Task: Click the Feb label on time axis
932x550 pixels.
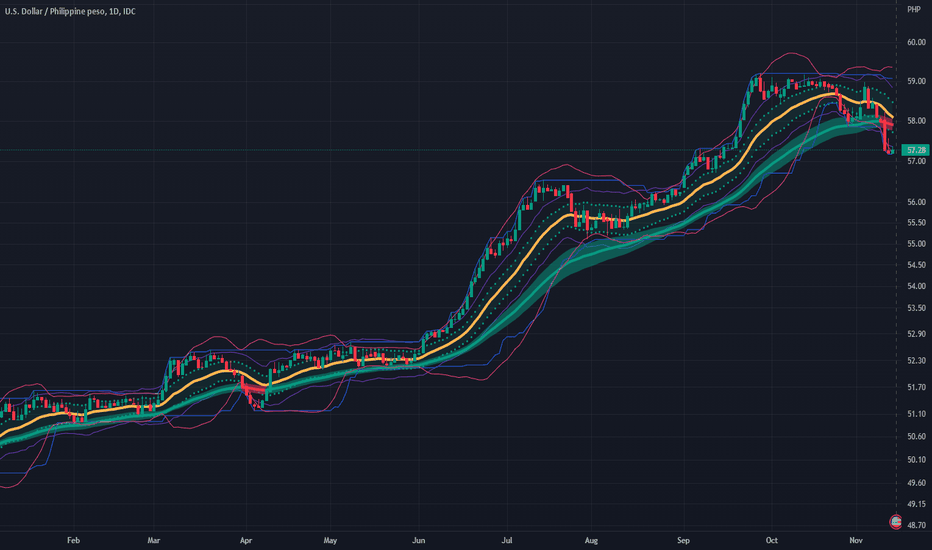Action: (73, 540)
